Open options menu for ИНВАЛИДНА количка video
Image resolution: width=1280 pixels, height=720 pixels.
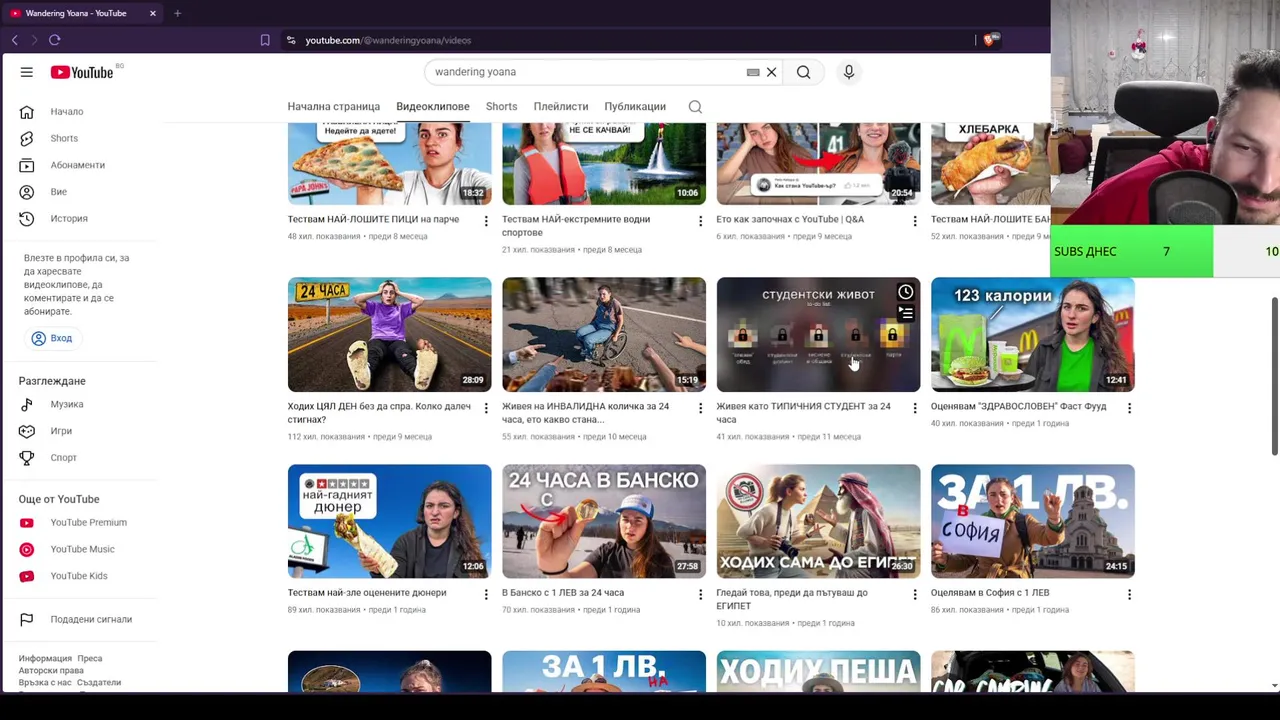[700, 408]
